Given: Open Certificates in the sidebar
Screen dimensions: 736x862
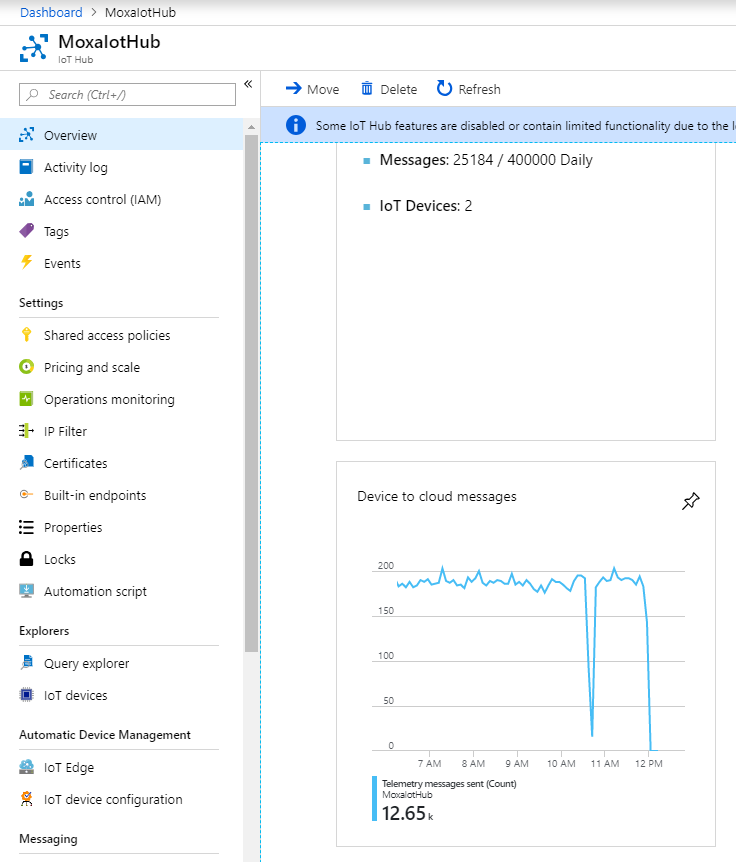Looking at the screenshot, I should (x=75, y=463).
